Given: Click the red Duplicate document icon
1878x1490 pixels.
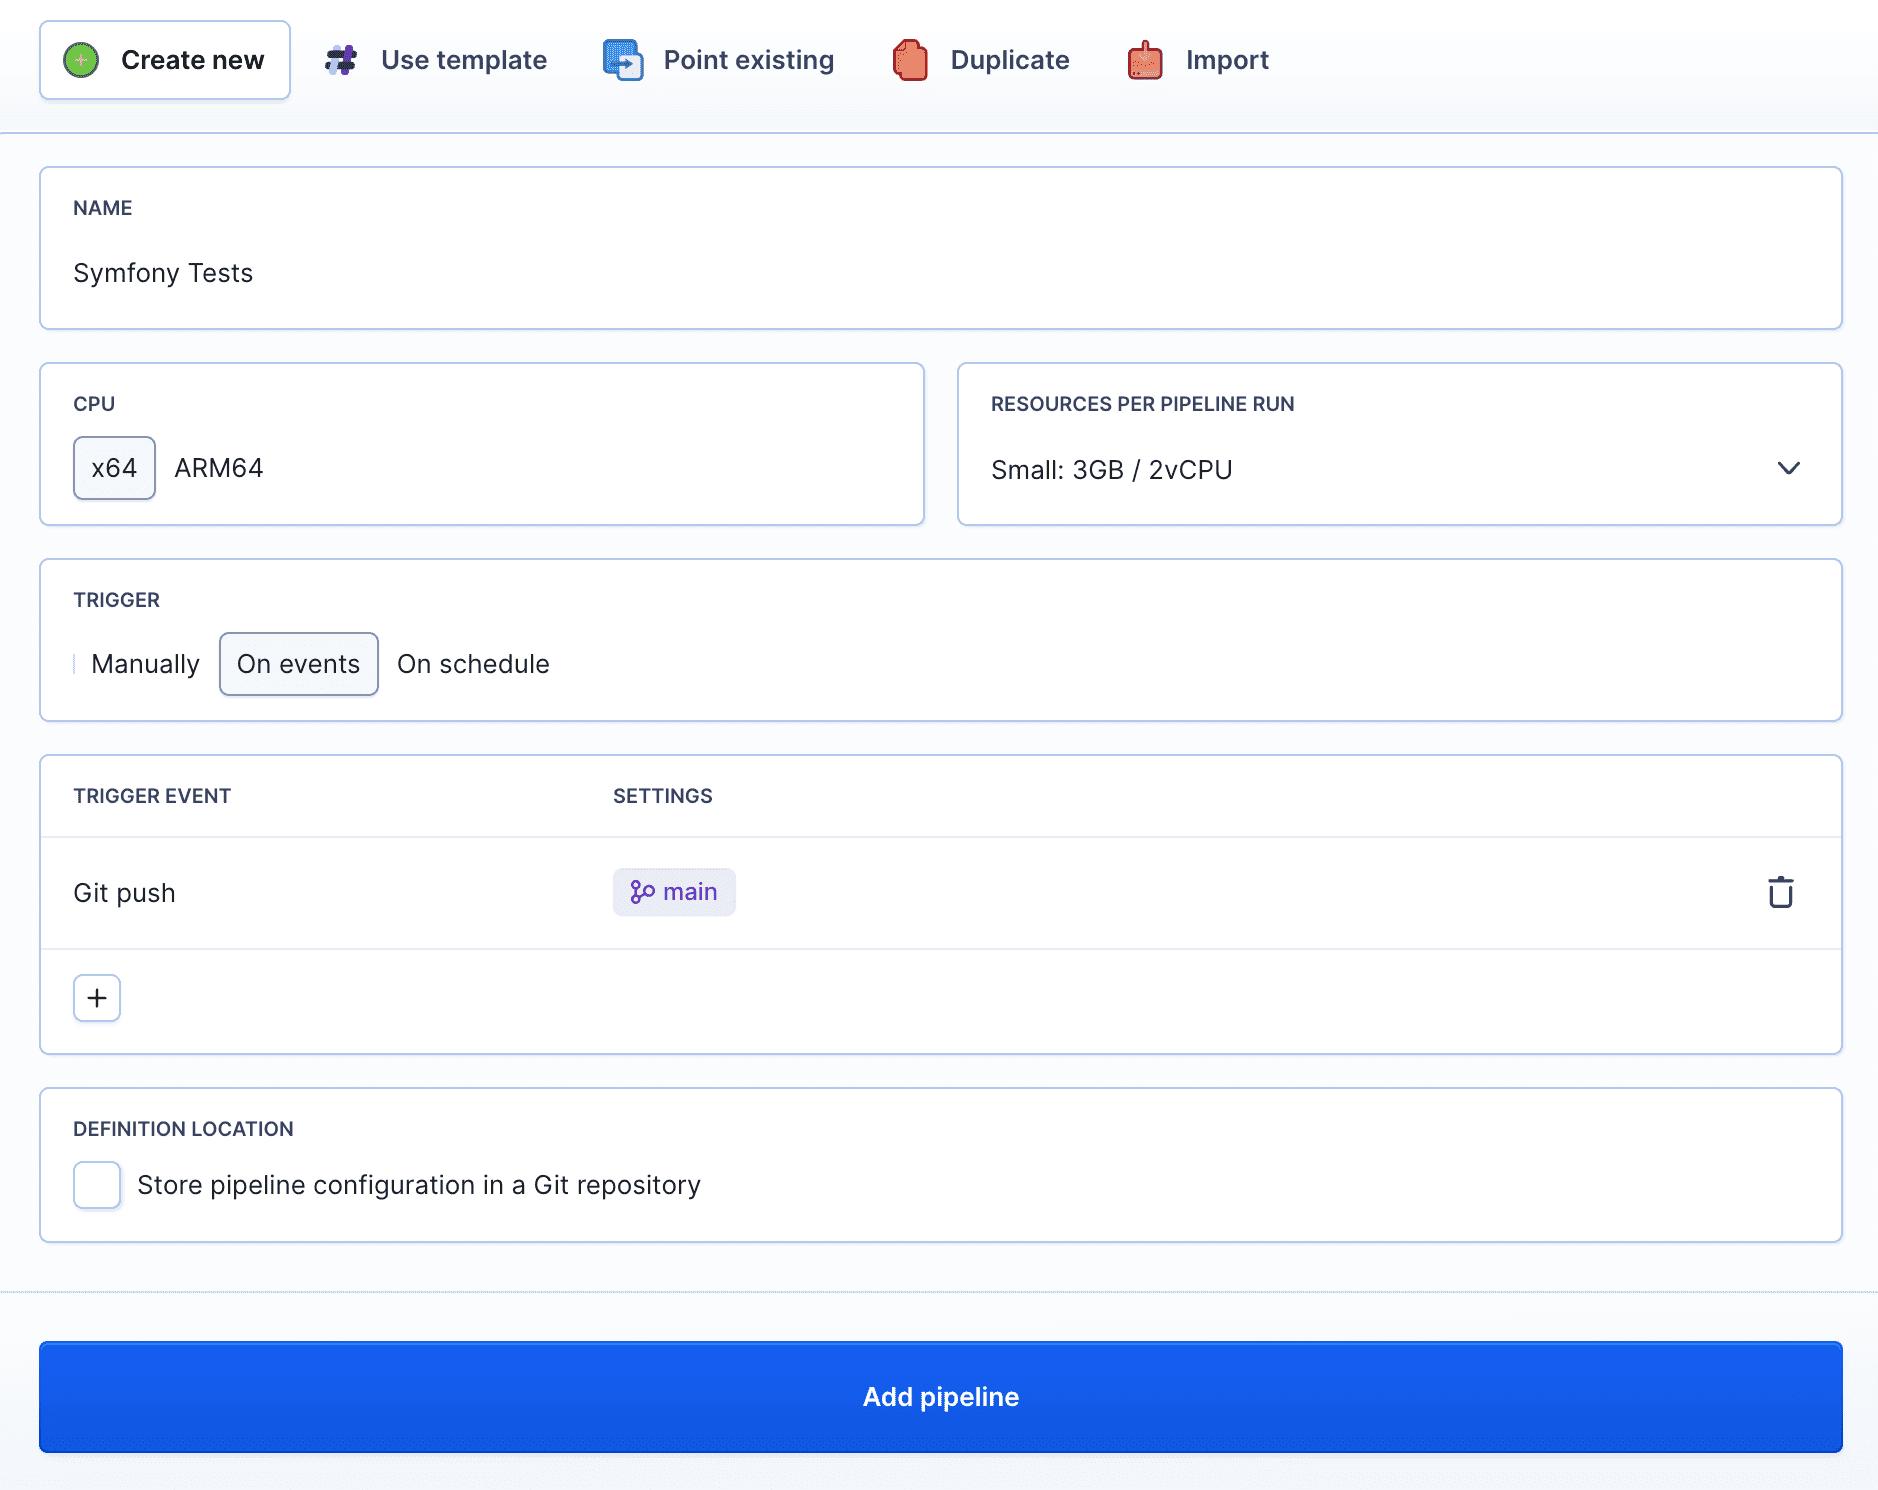Looking at the screenshot, I should pyautogui.click(x=910, y=60).
